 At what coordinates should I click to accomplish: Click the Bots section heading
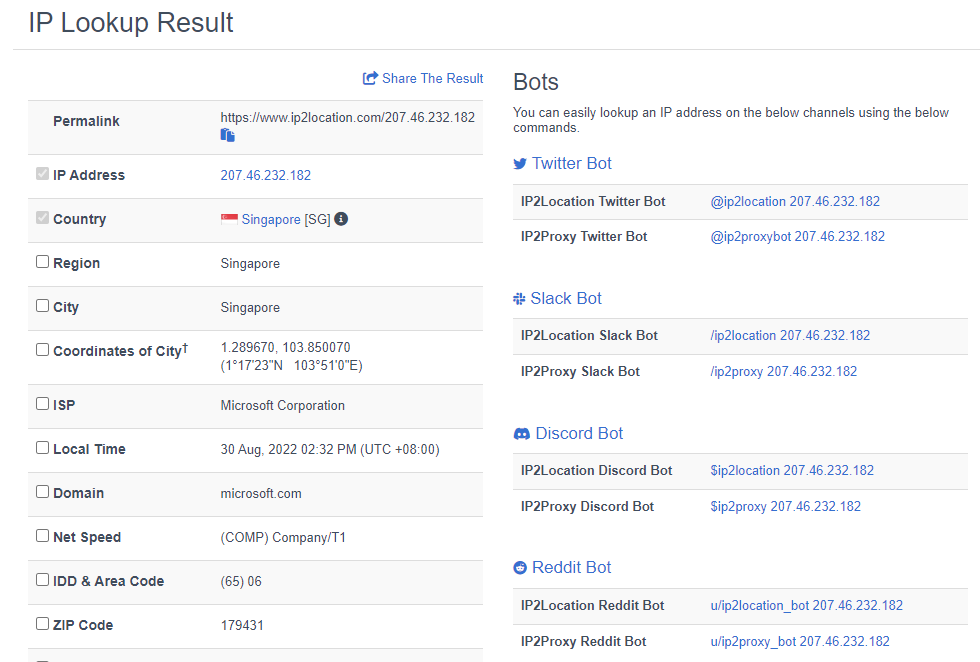tap(536, 82)
